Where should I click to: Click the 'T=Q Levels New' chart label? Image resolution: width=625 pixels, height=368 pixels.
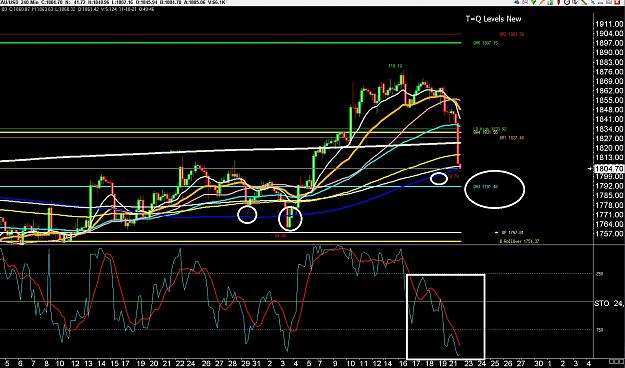[x=493, y=19]
